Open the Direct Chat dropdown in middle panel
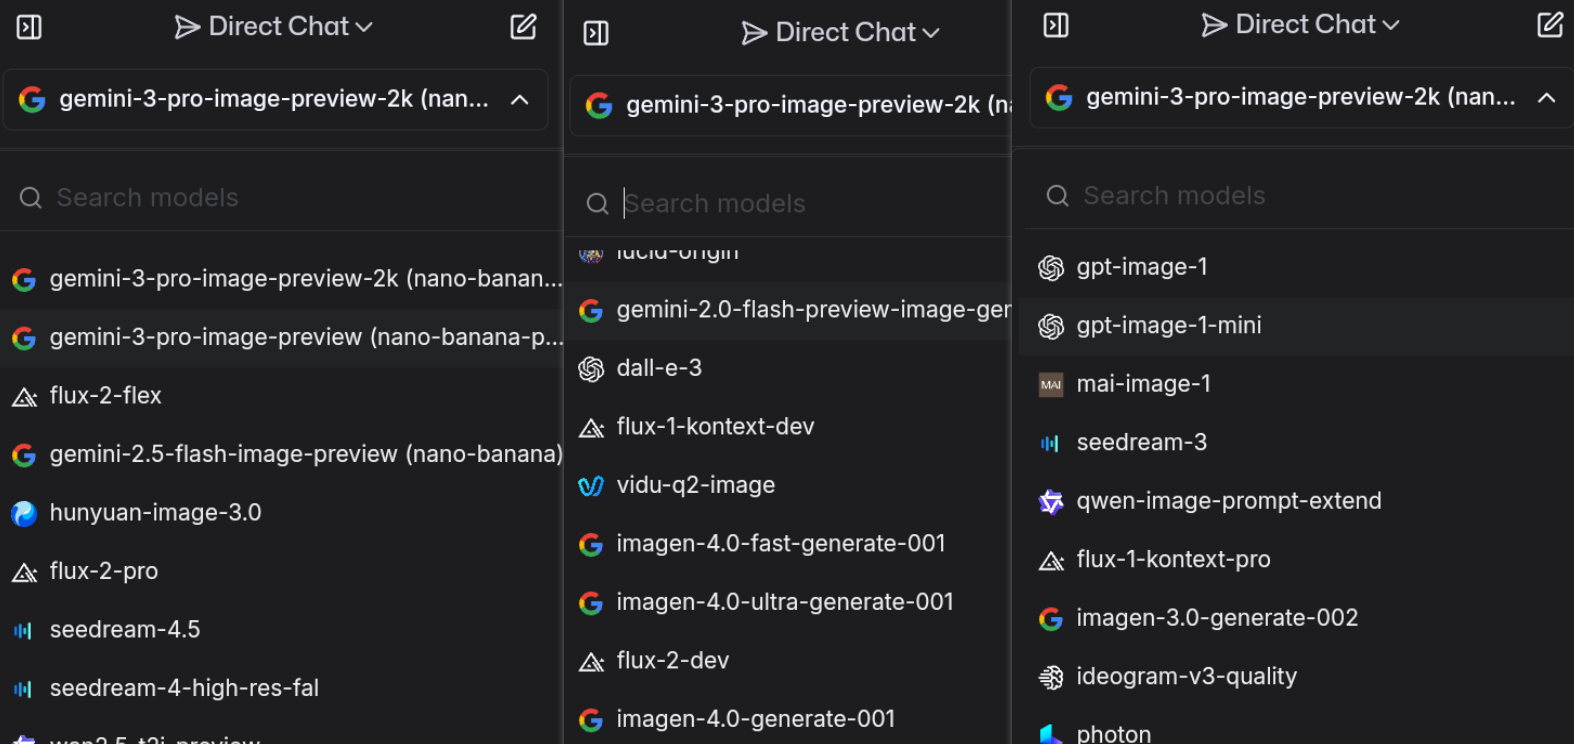Image resolution: width=1574 pixels, height=744 pixels. coord(841,33)
